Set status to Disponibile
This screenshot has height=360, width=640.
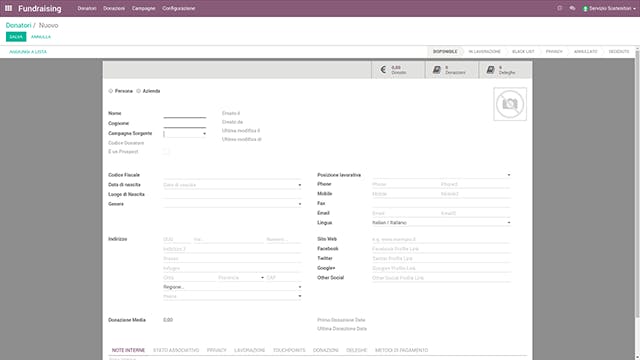[x=445, y=51]
